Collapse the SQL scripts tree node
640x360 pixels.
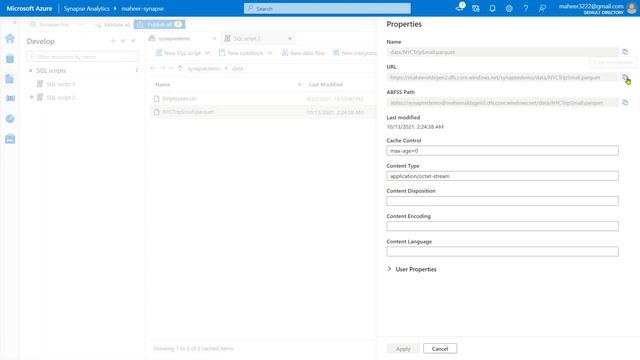pos(30,71)
